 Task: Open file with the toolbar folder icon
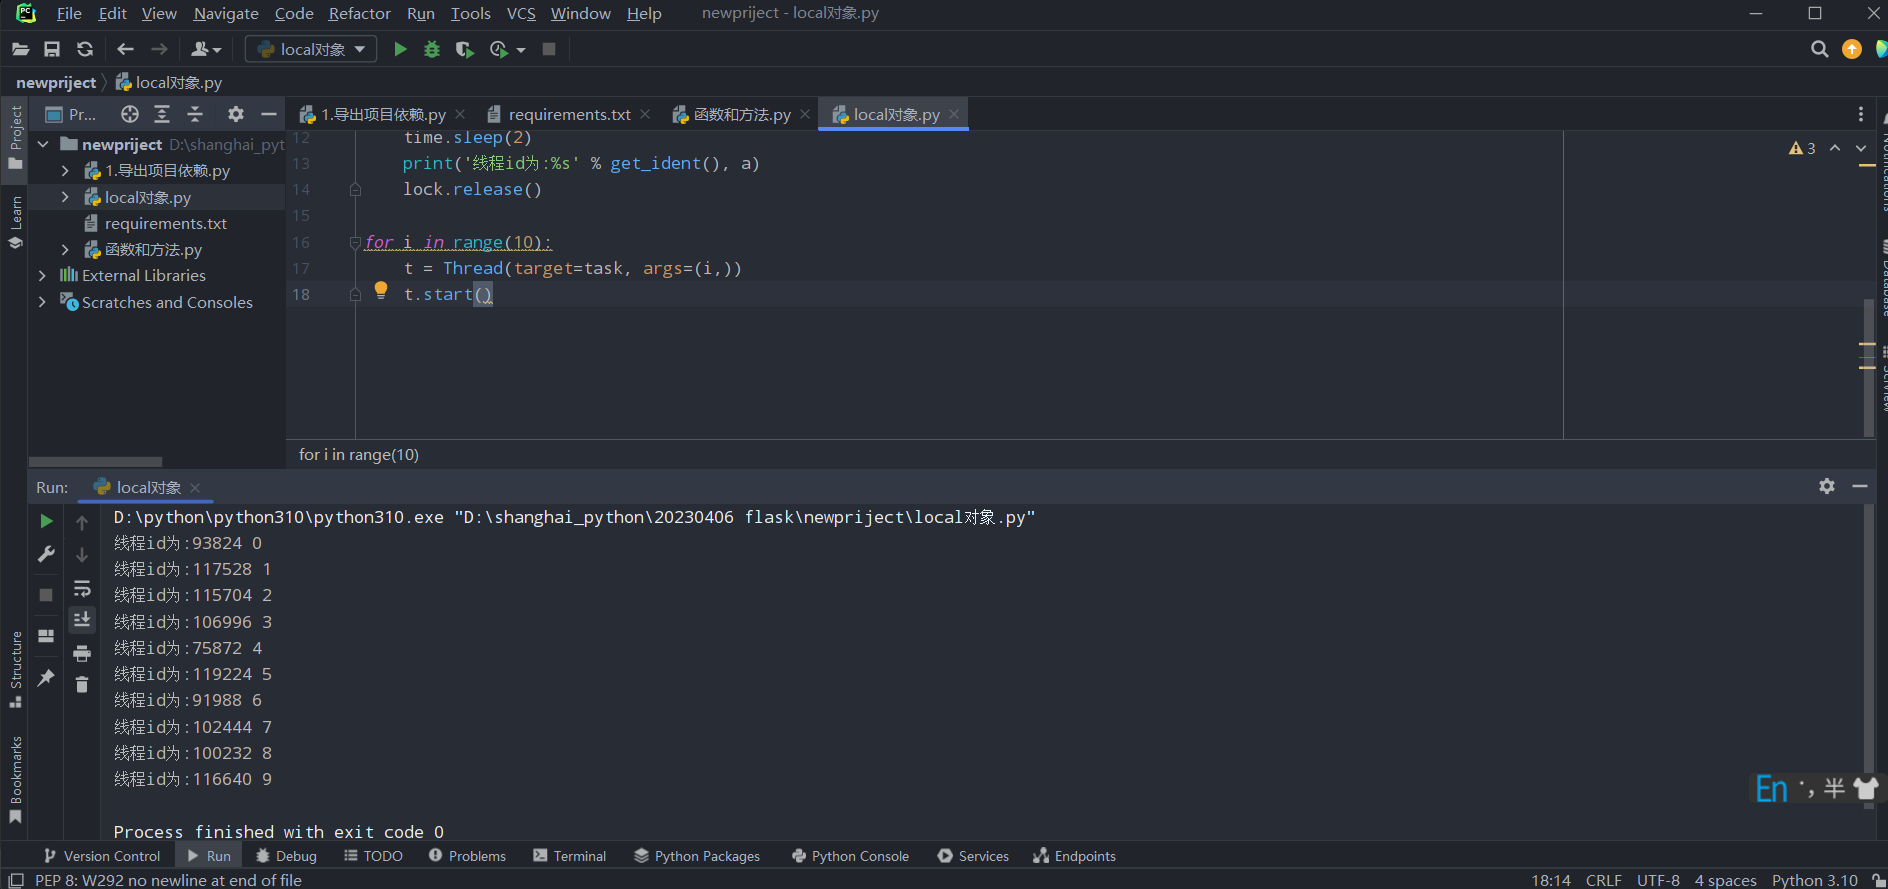(x=20, y=49)
